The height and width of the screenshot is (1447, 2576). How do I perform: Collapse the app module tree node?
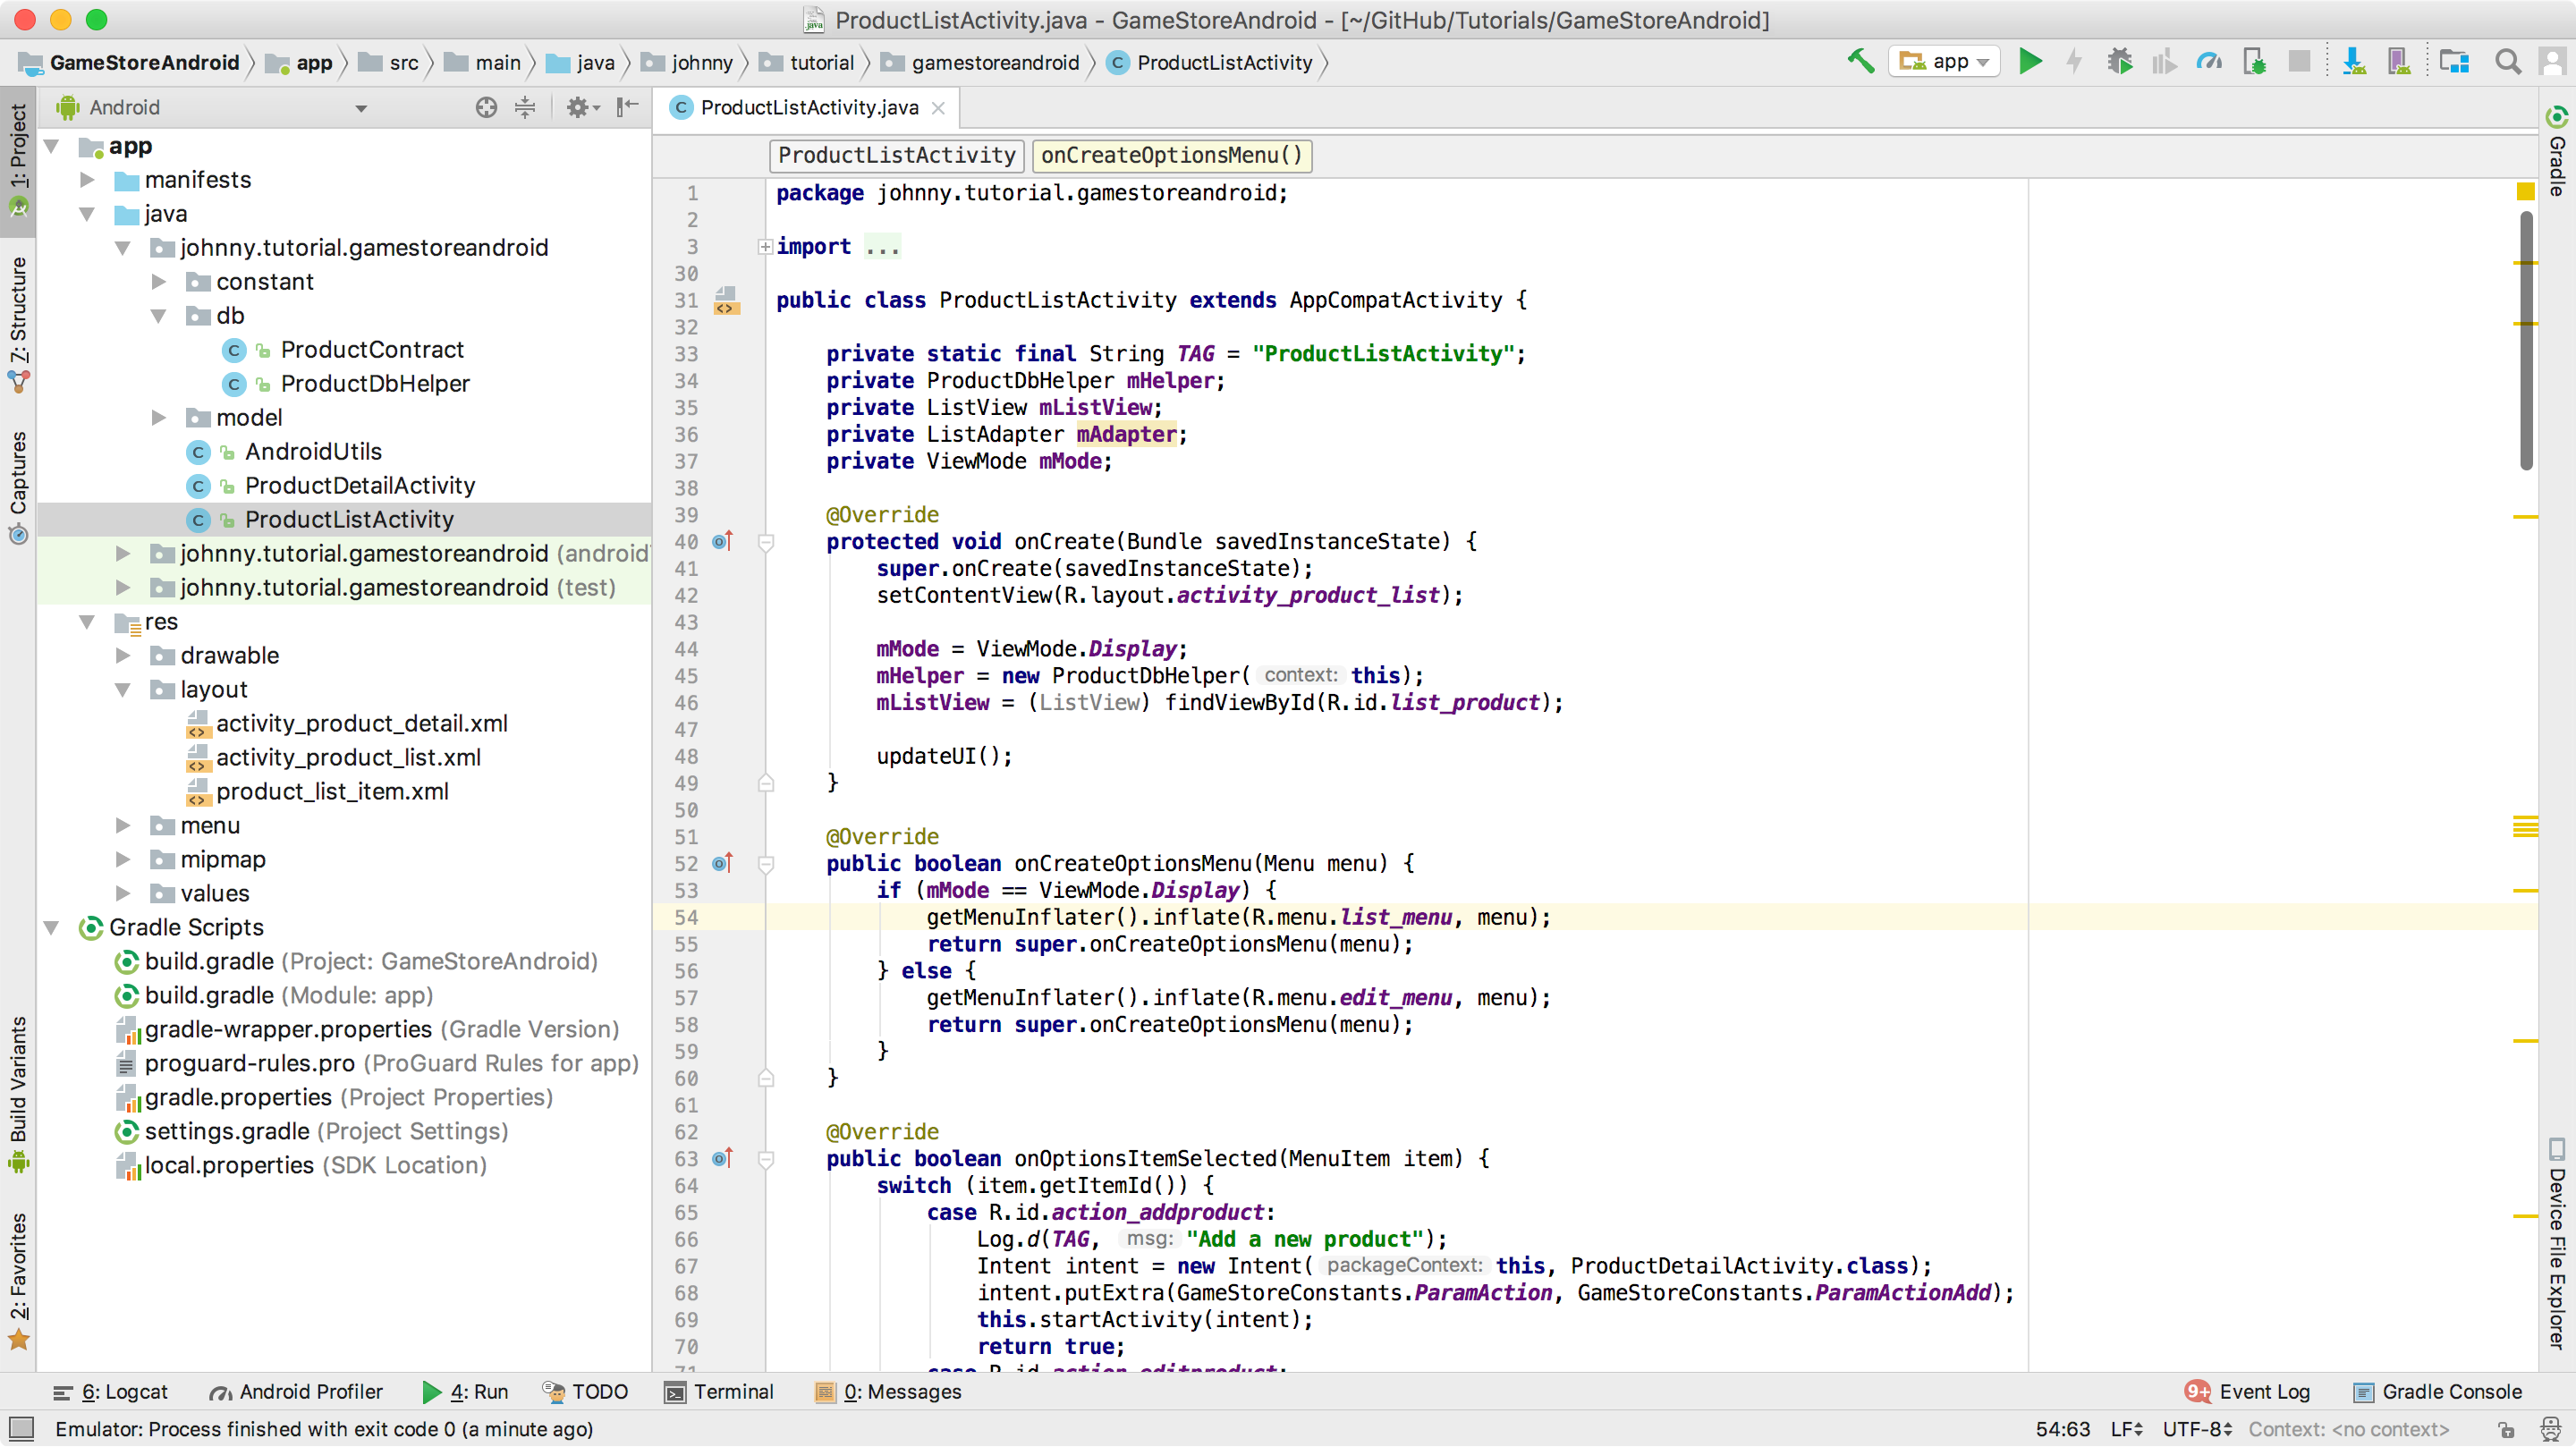coord(52,146)
